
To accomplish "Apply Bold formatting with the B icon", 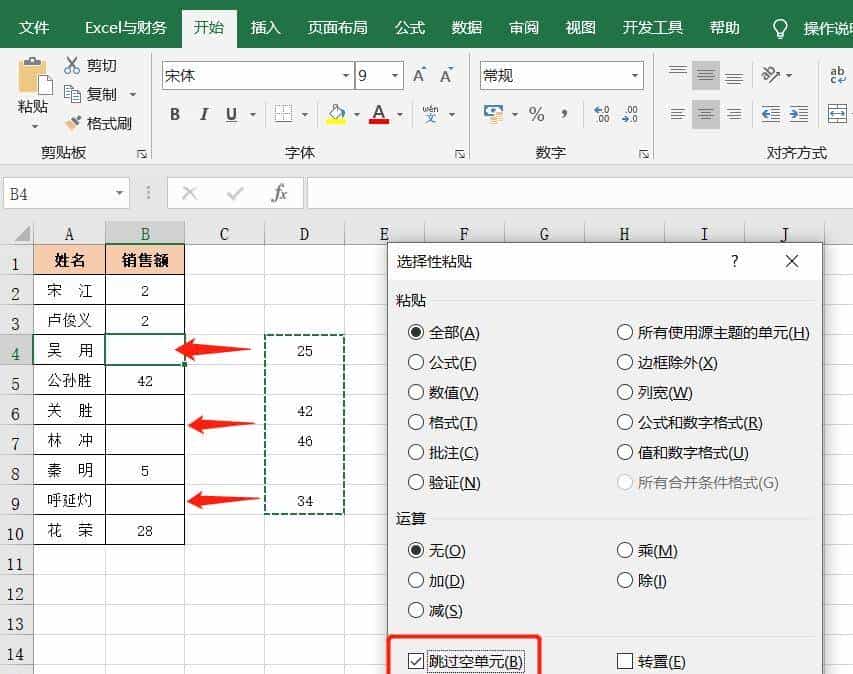I will click(175, 114).
